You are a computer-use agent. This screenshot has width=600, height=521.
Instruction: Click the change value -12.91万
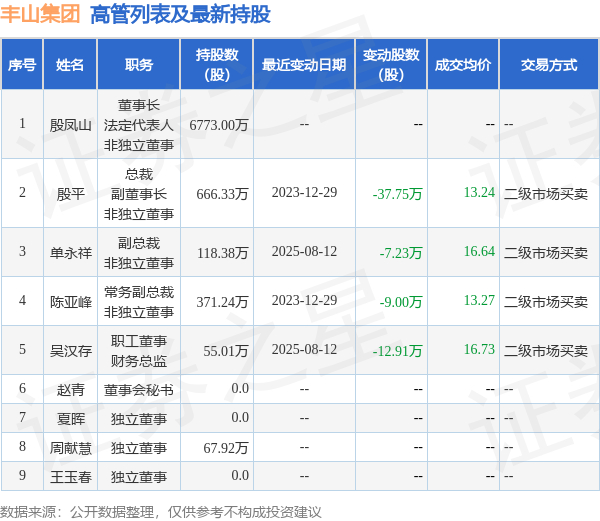[x=397, y=351]
